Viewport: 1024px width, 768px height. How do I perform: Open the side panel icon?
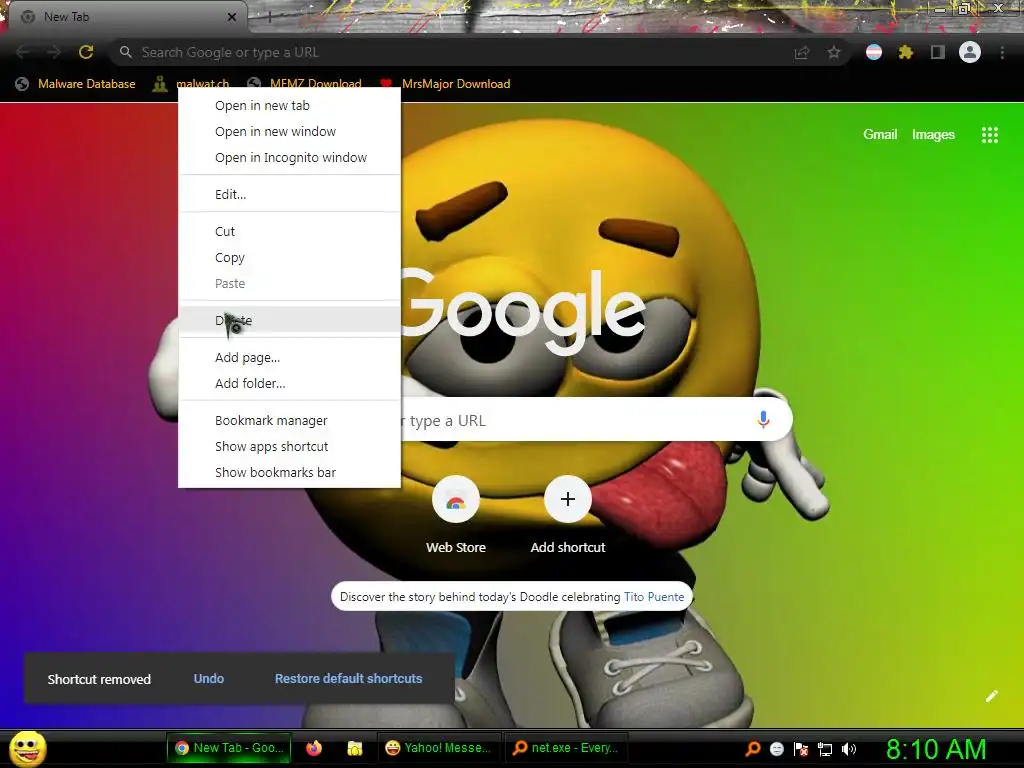pos(938,52)
